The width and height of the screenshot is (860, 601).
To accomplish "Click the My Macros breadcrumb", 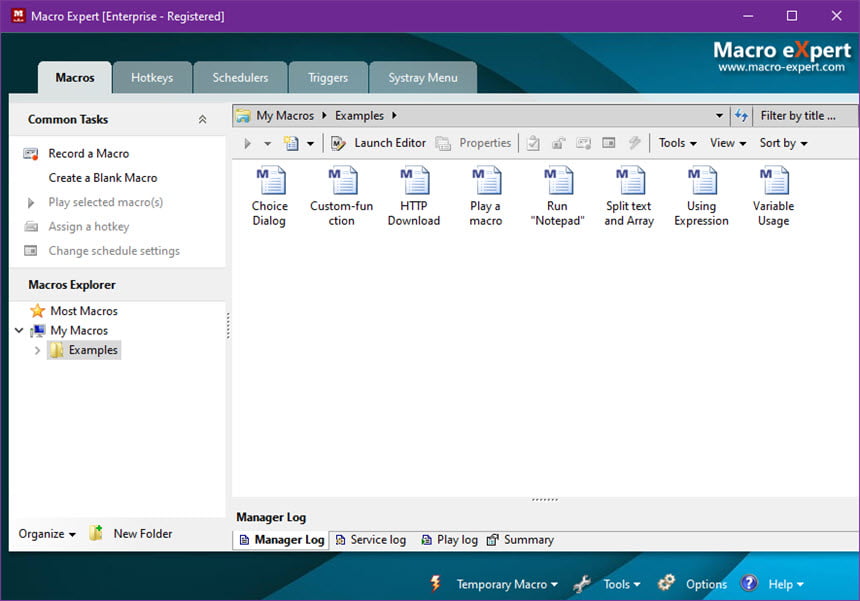I will (x=285, y=116).
